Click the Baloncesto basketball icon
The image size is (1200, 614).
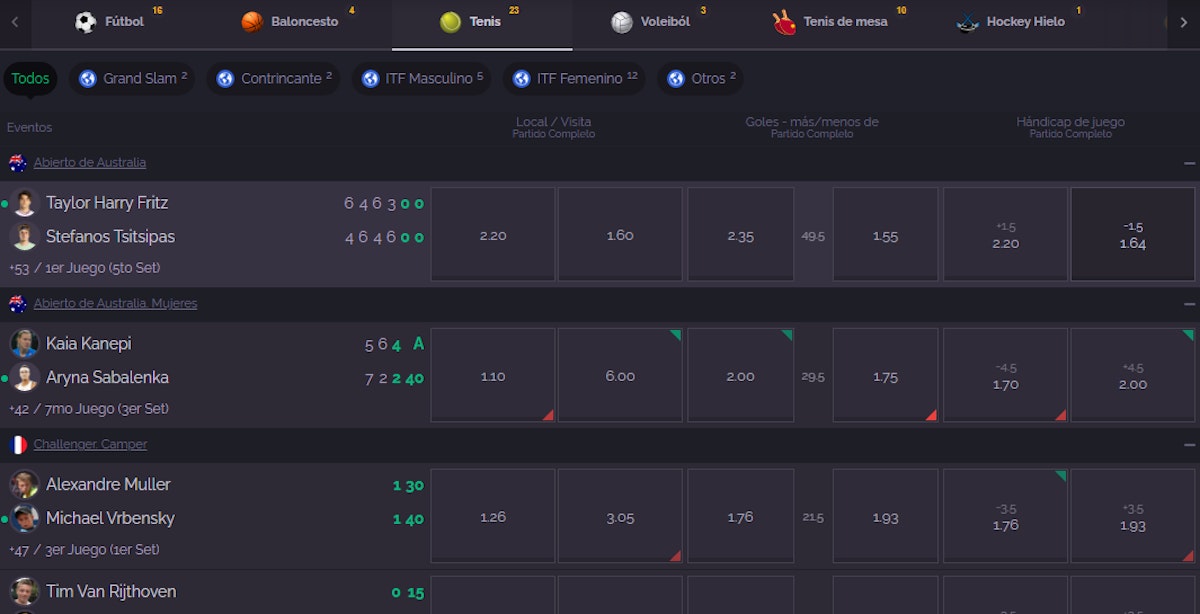(x=252, y=22)
